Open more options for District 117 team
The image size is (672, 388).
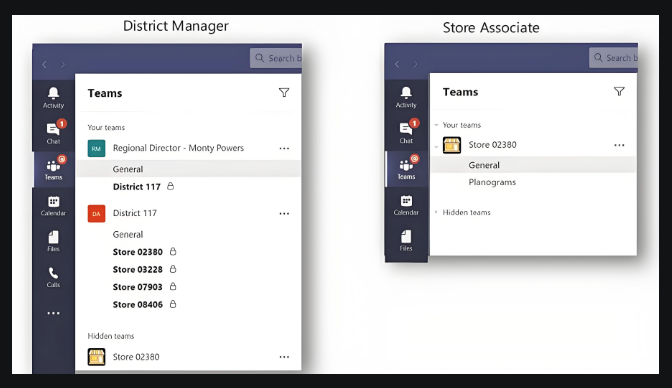(284, 214)
